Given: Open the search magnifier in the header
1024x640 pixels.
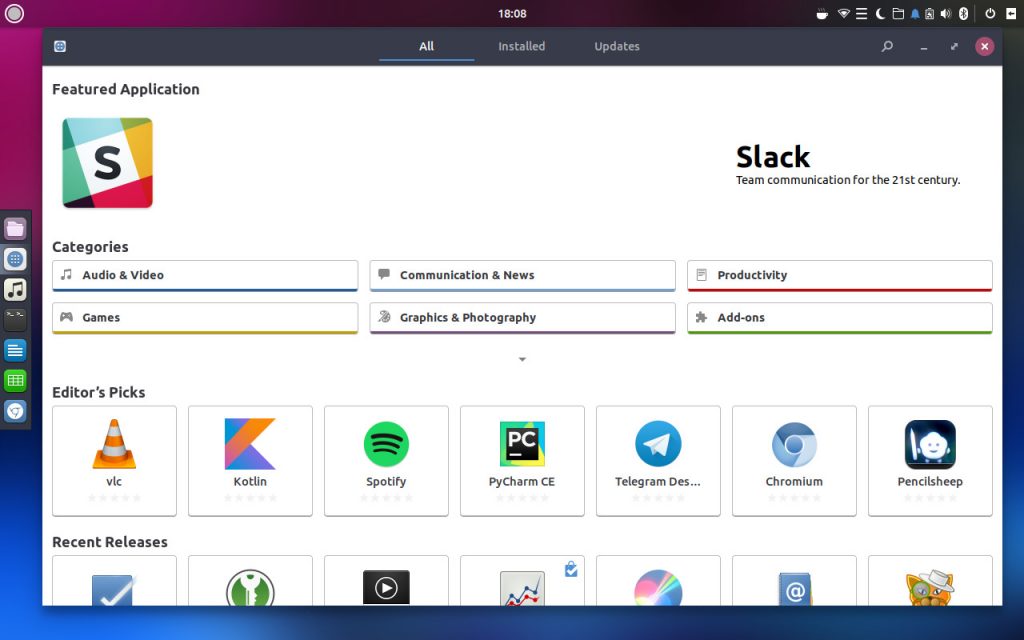Looking at the screenshot, I should (x=887, y=46).
